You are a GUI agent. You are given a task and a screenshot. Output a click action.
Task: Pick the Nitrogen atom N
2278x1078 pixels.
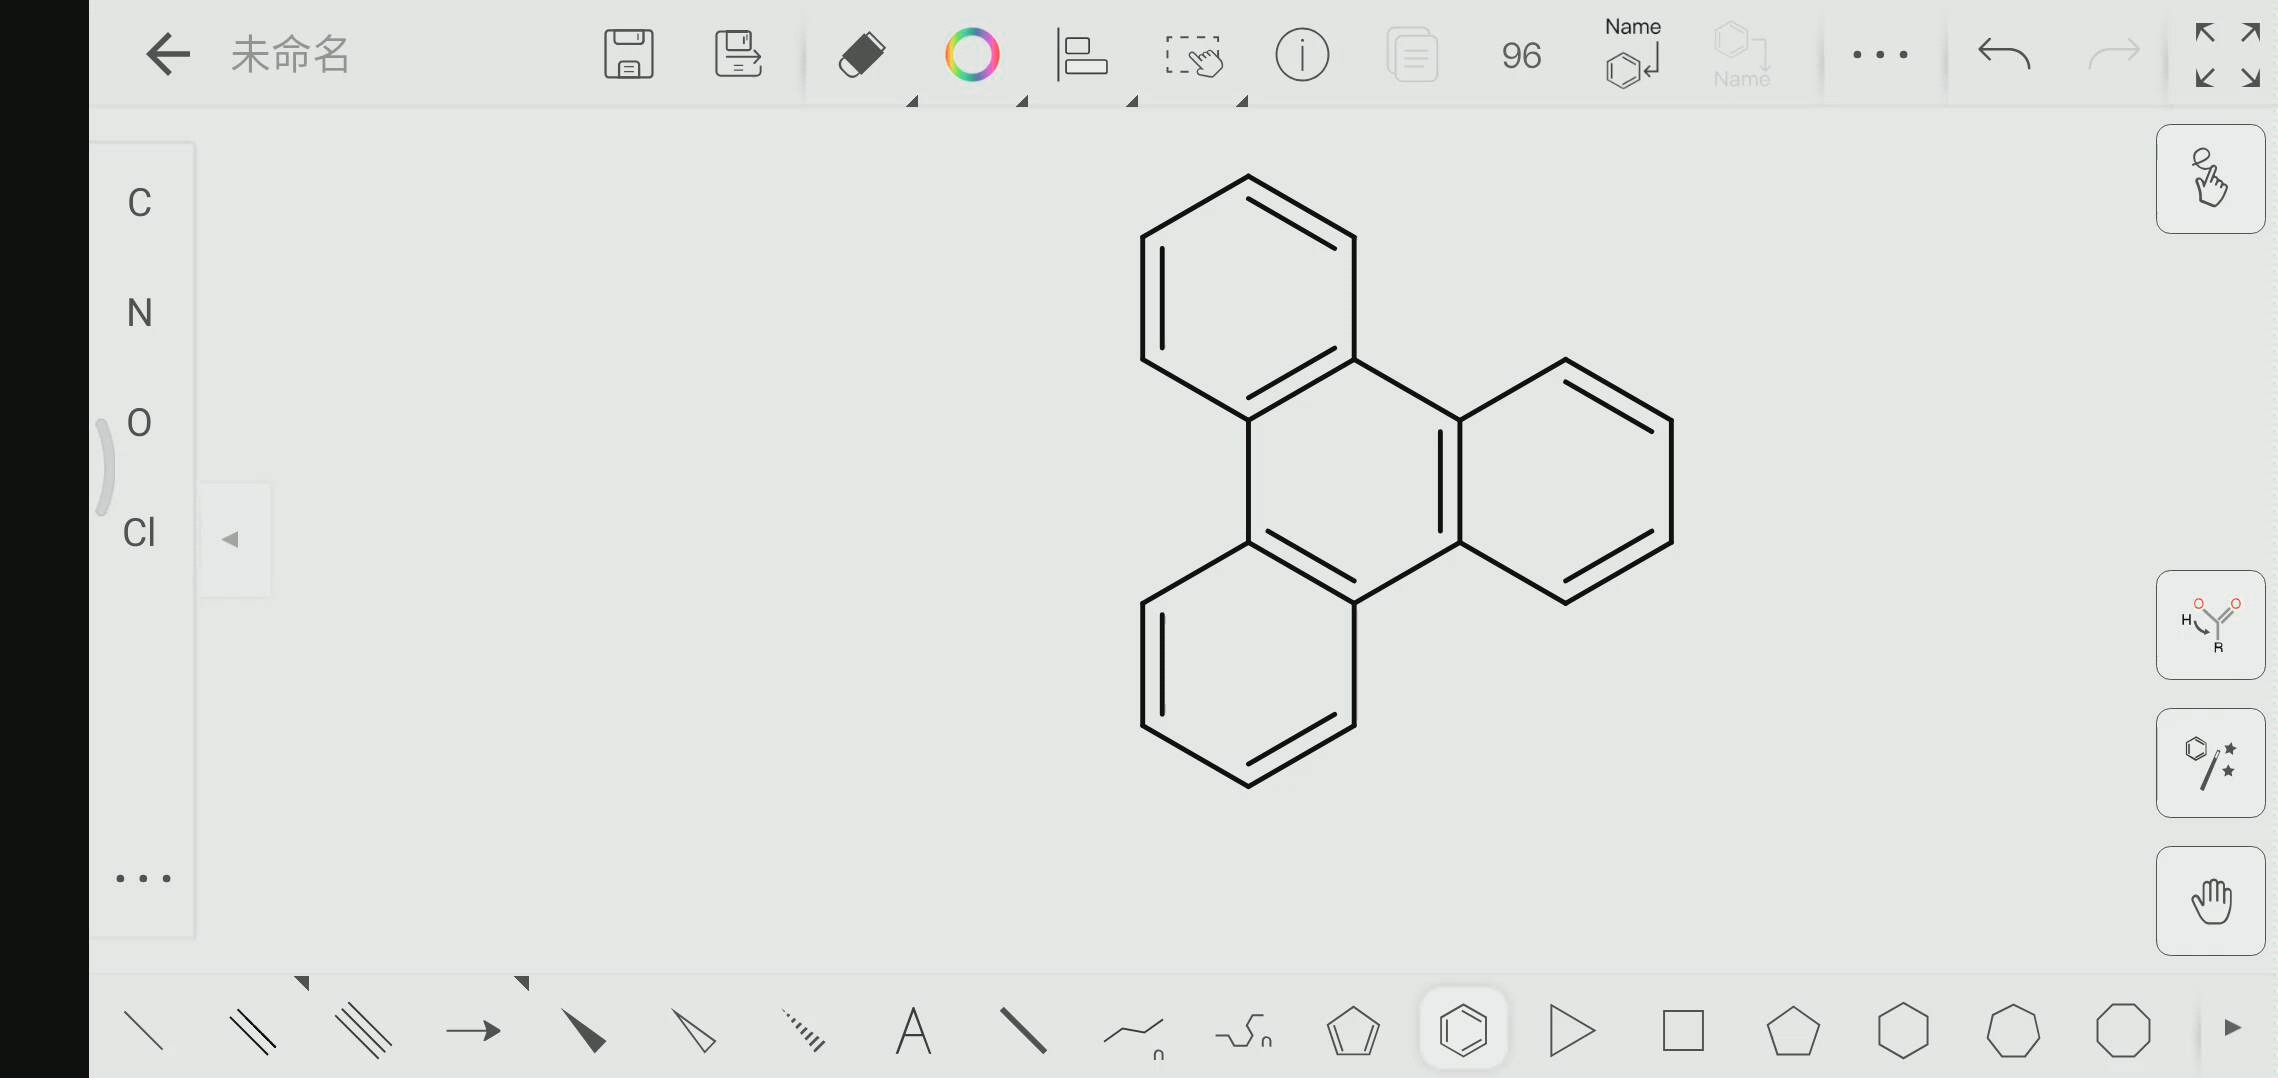tap(140, 313)
